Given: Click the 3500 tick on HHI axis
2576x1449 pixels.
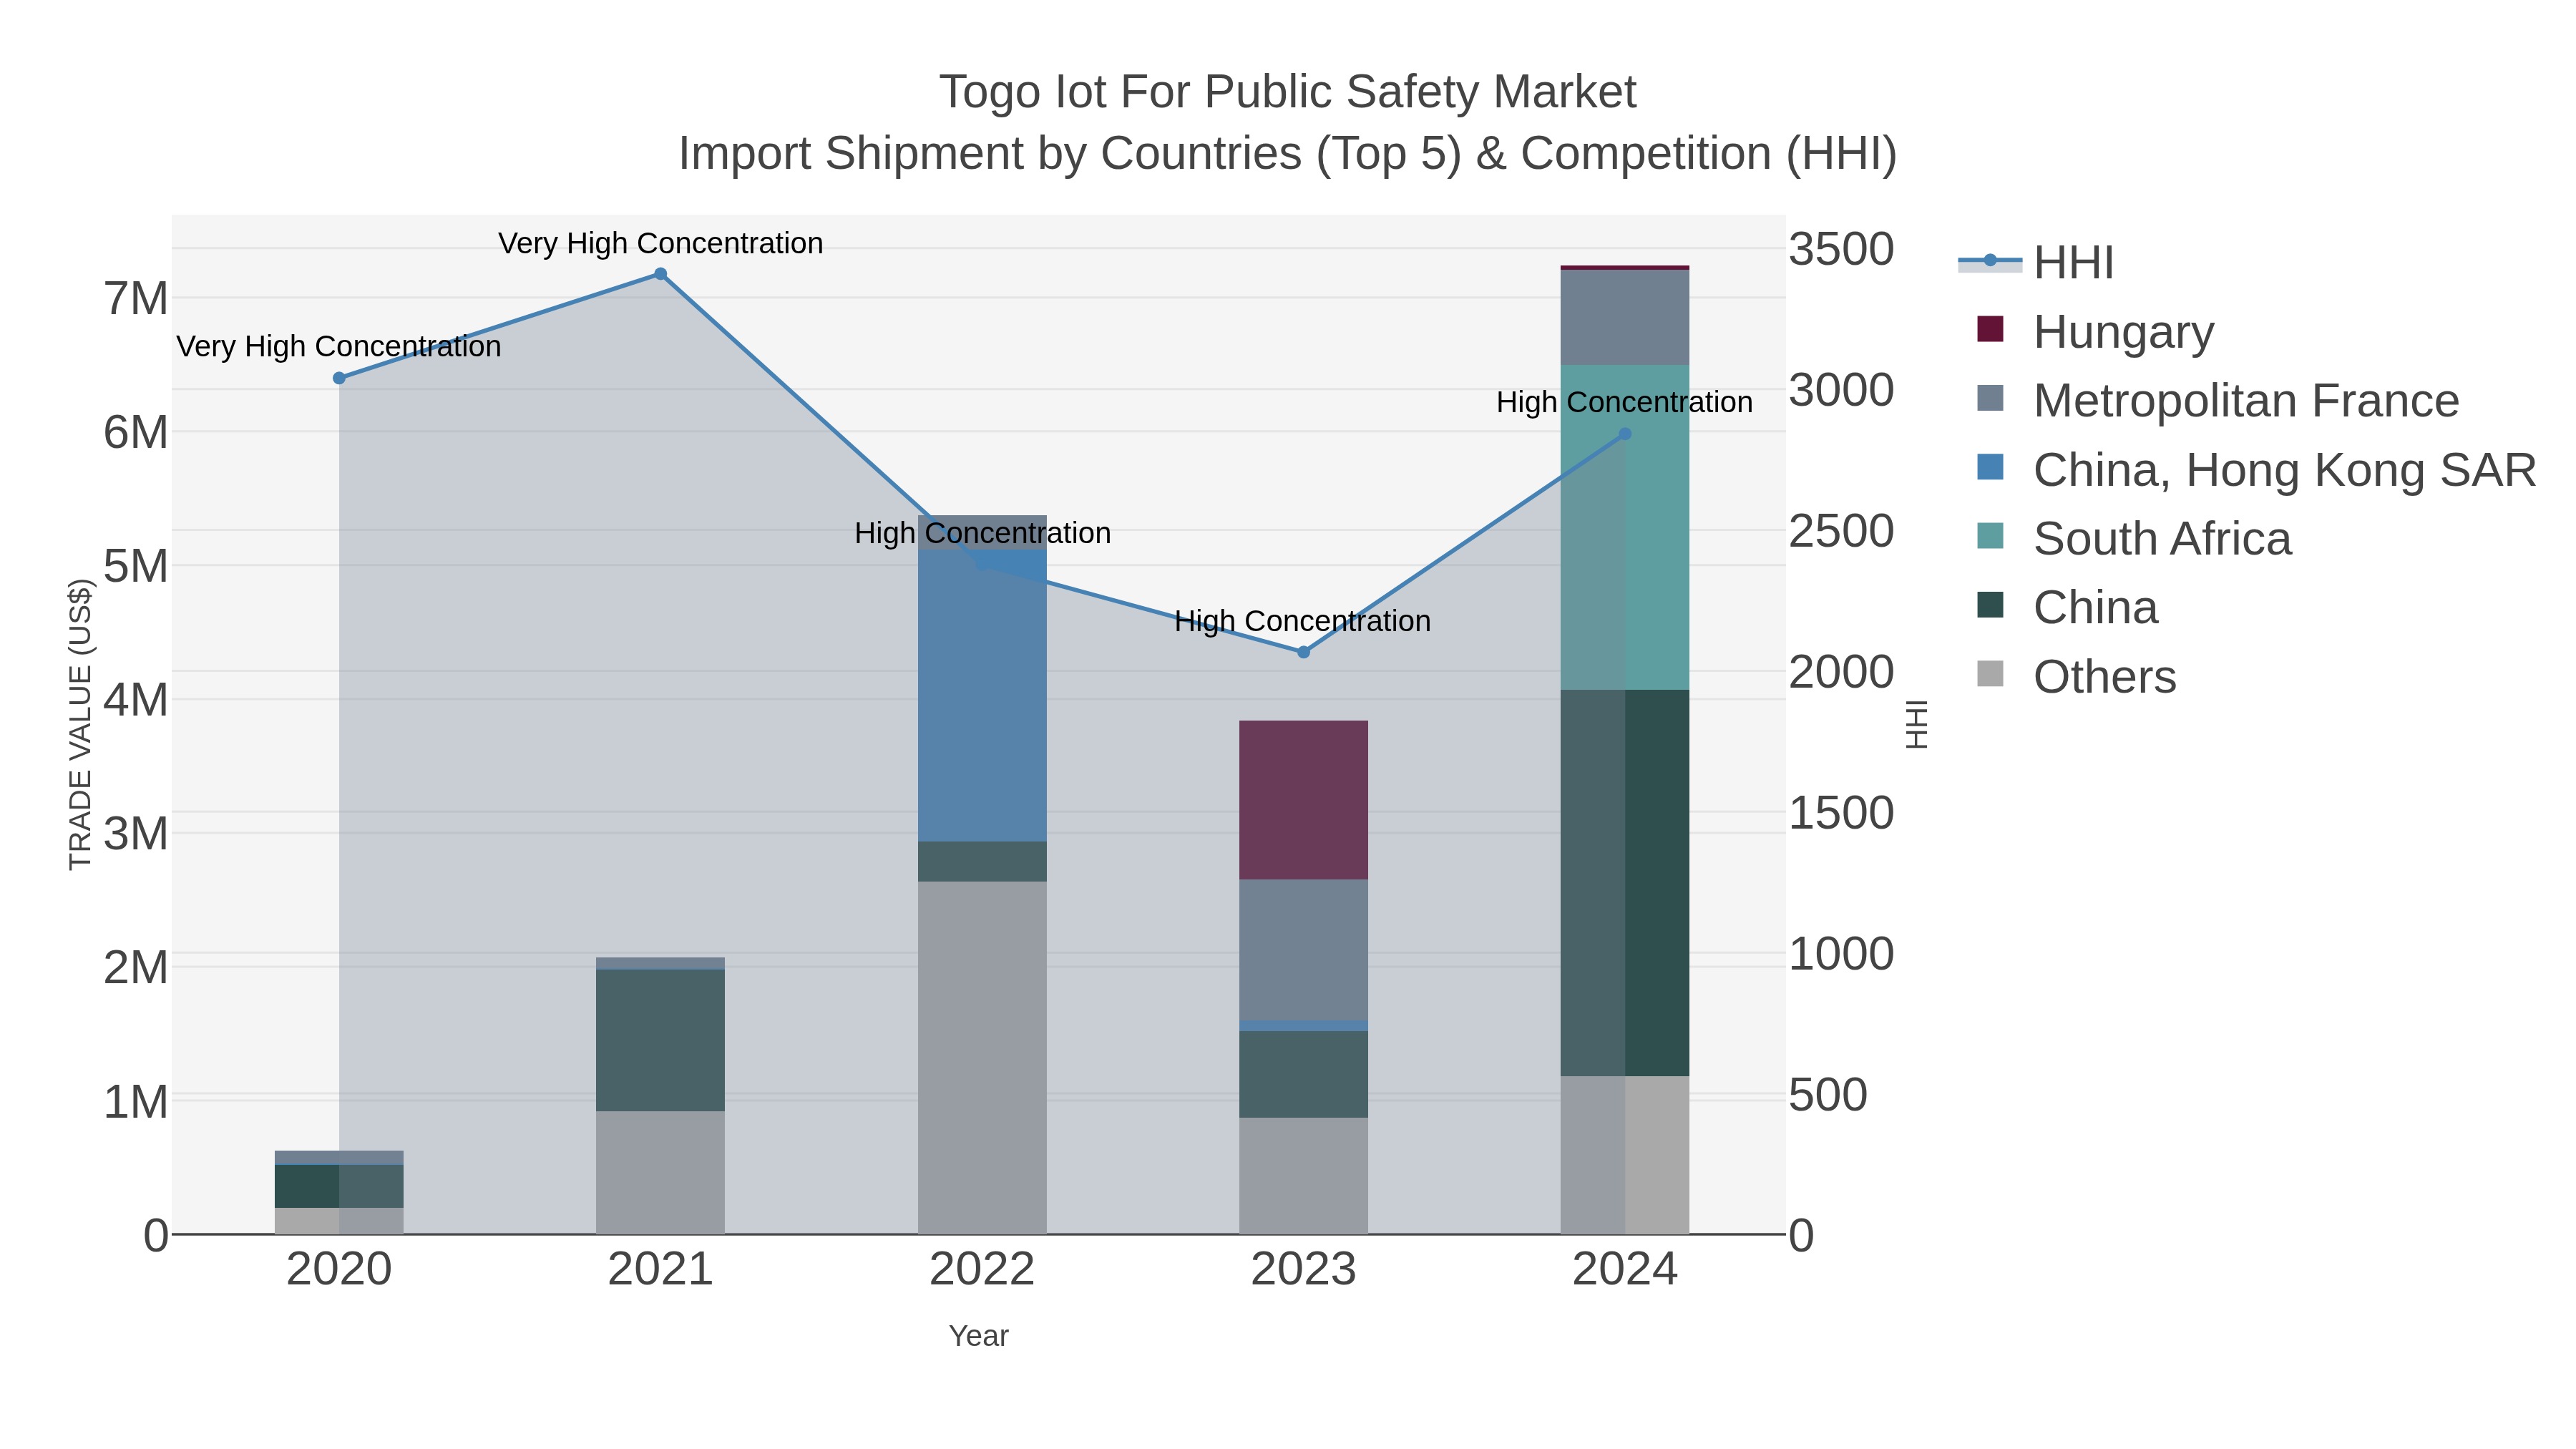Looking at the screenshot, I should [1841, 249].
